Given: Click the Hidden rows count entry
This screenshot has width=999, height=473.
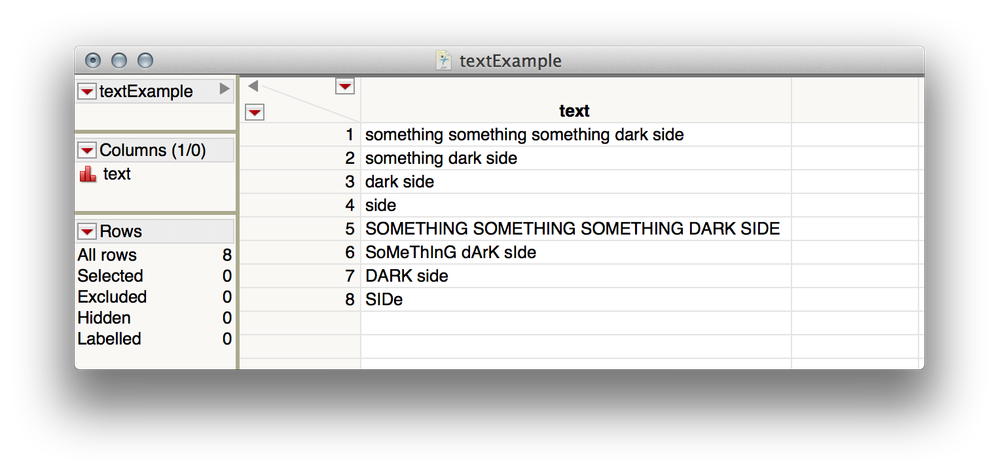Looking at the screenshot, I should [x=155, y=317].
